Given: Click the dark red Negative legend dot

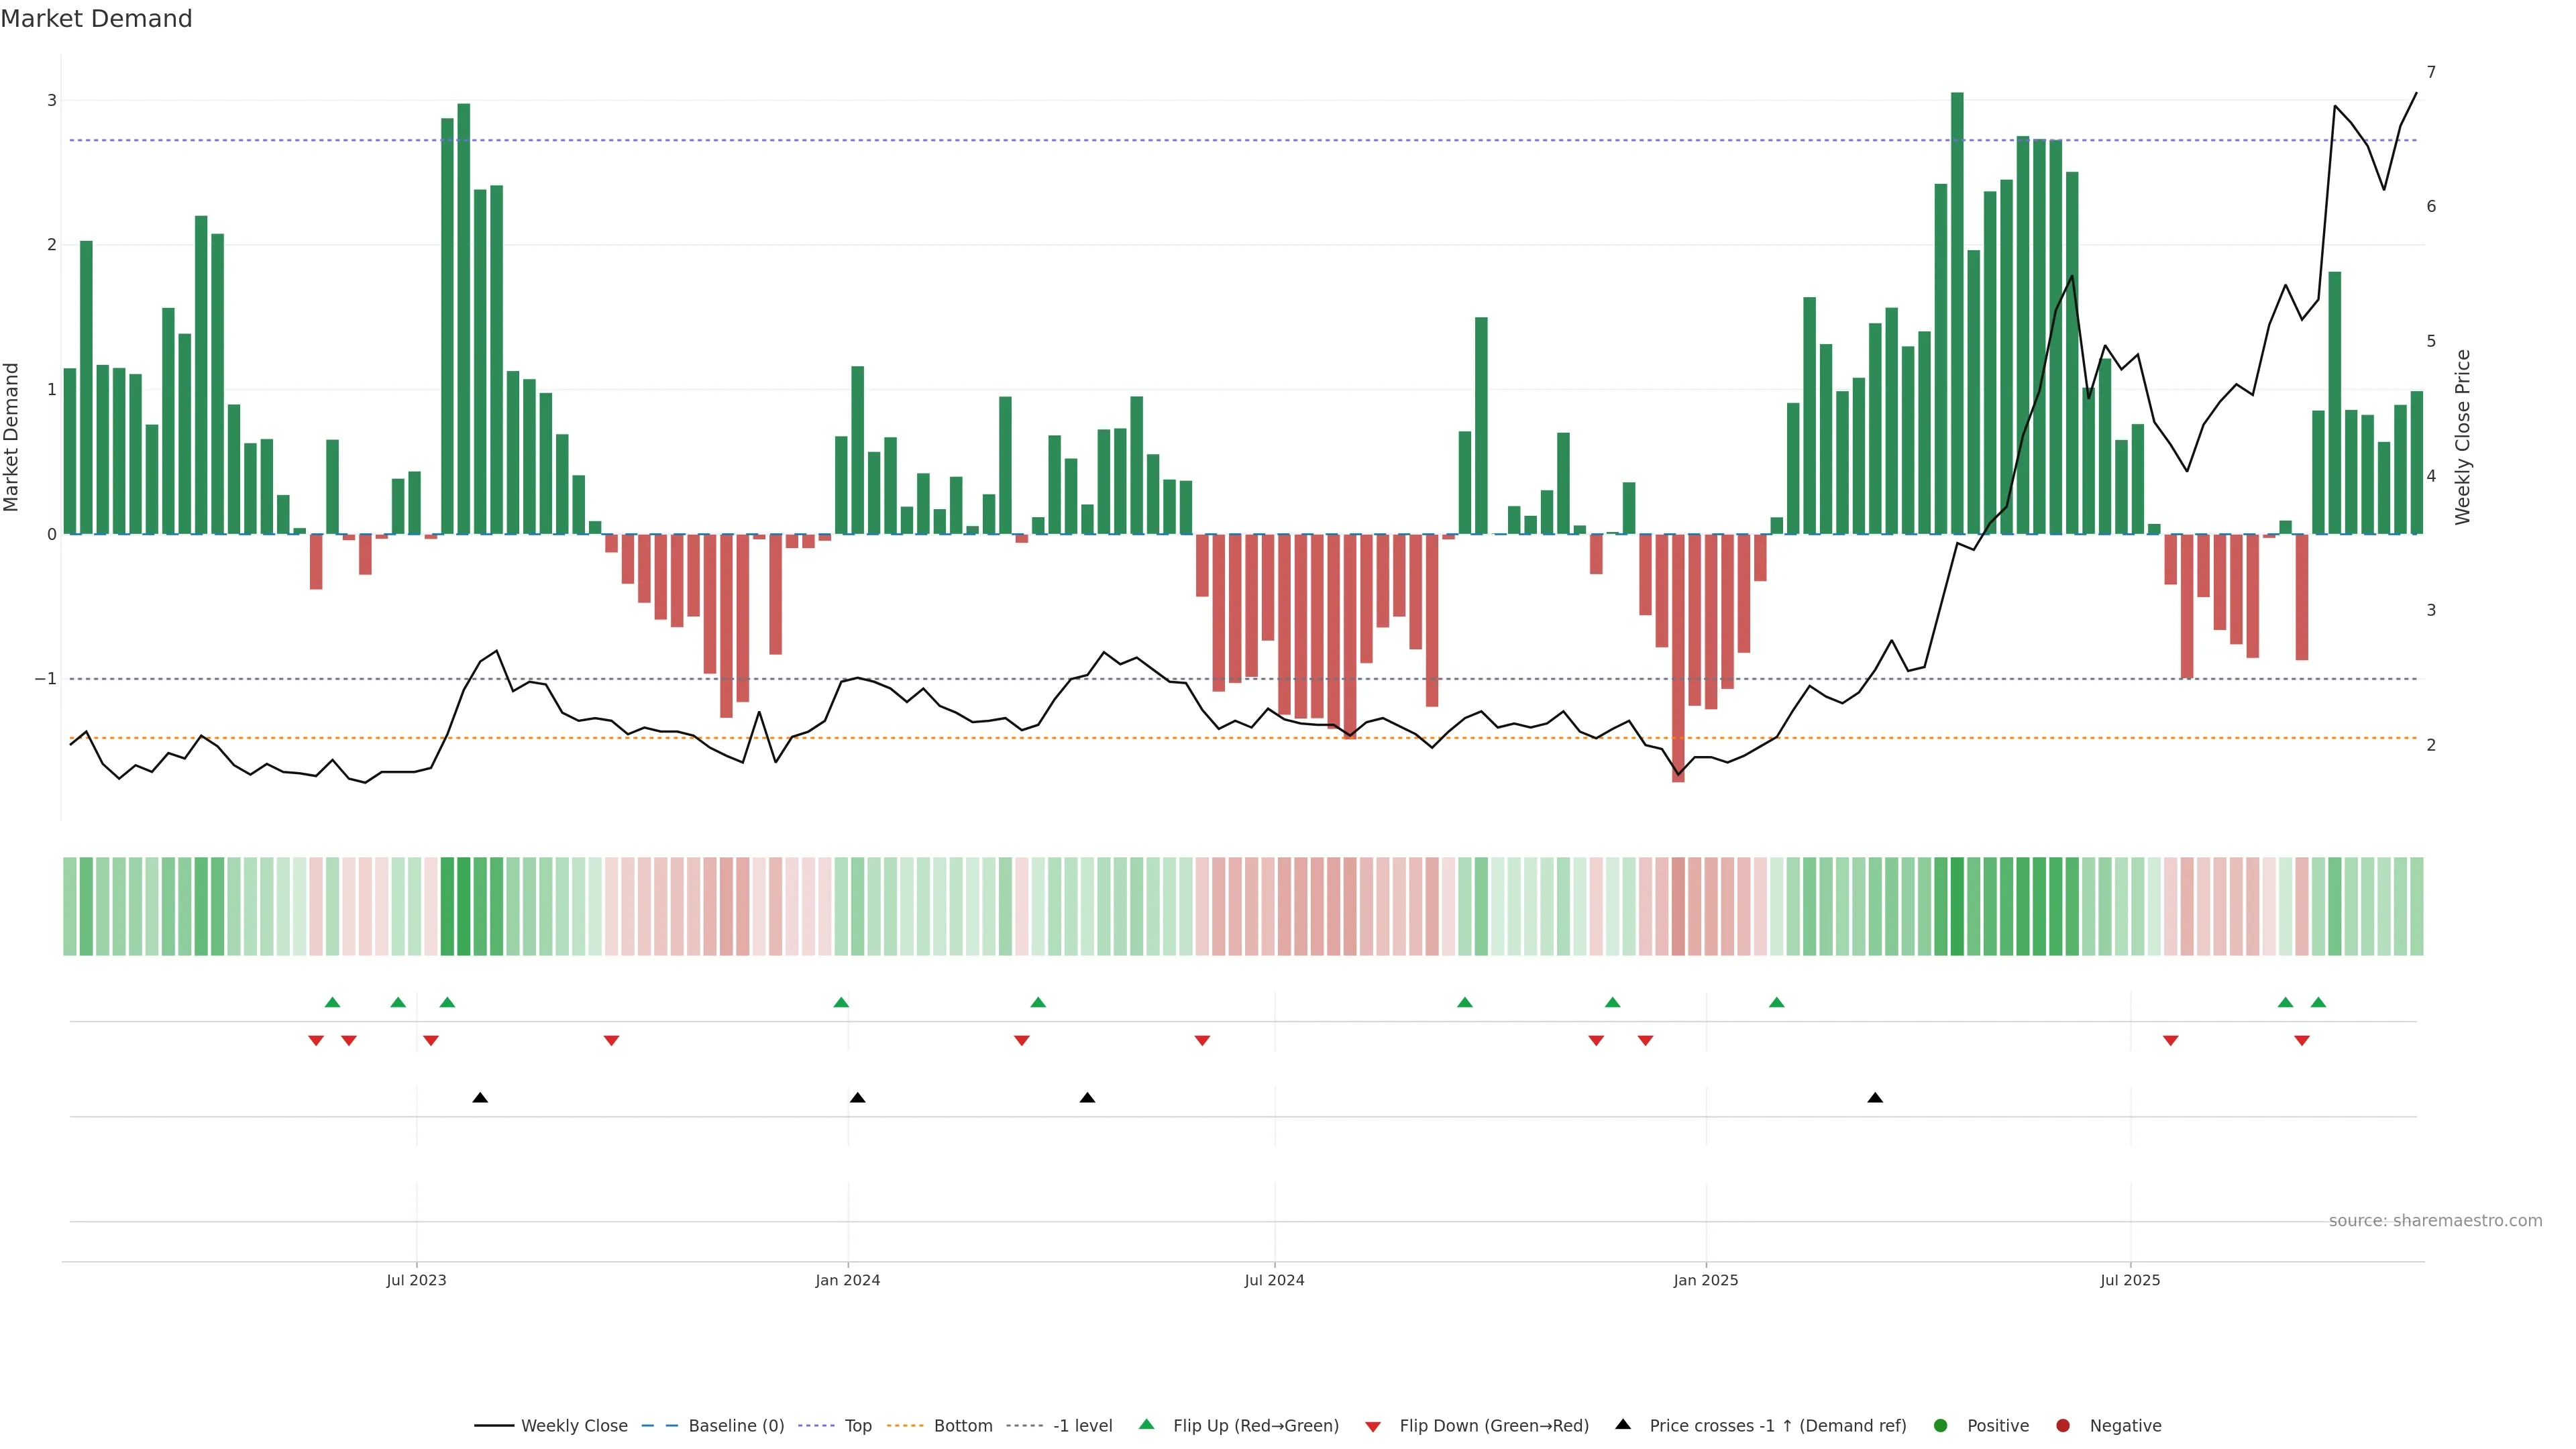Looking at the screenshot, I should 2063,1426.
